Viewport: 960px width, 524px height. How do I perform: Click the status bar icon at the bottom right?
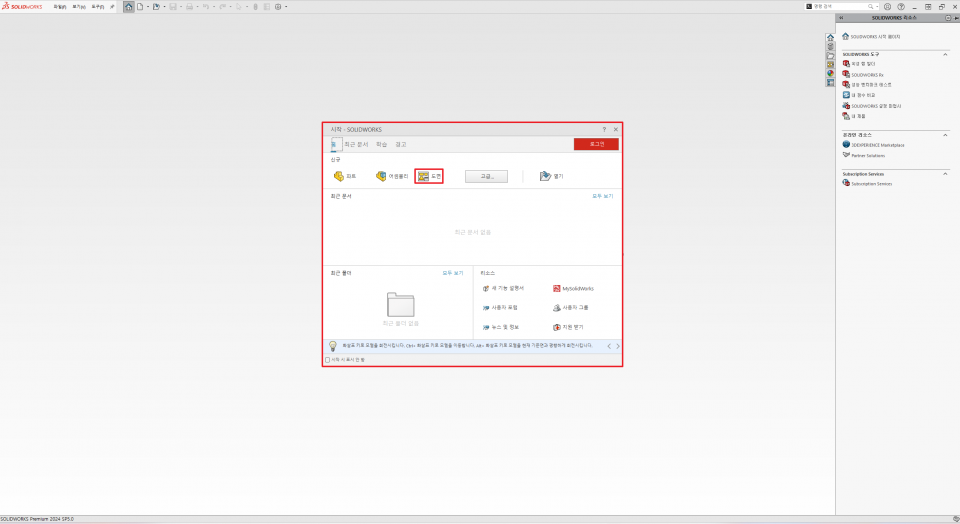[x=956, y=519]
